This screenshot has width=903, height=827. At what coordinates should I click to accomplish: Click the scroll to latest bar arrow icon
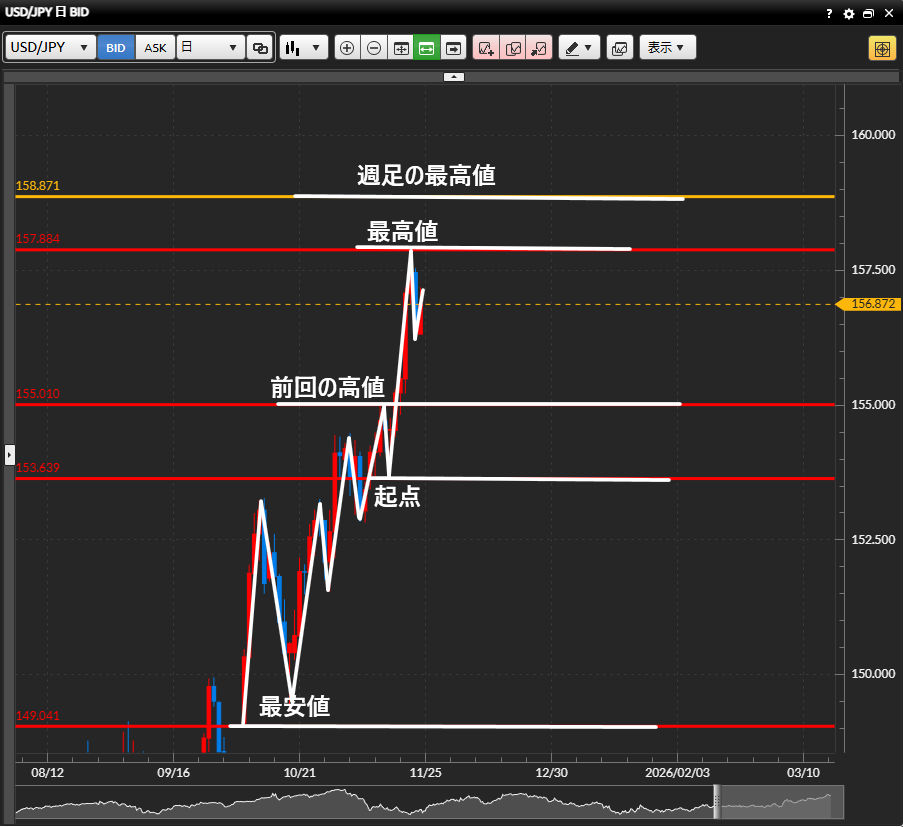(454, 48)
